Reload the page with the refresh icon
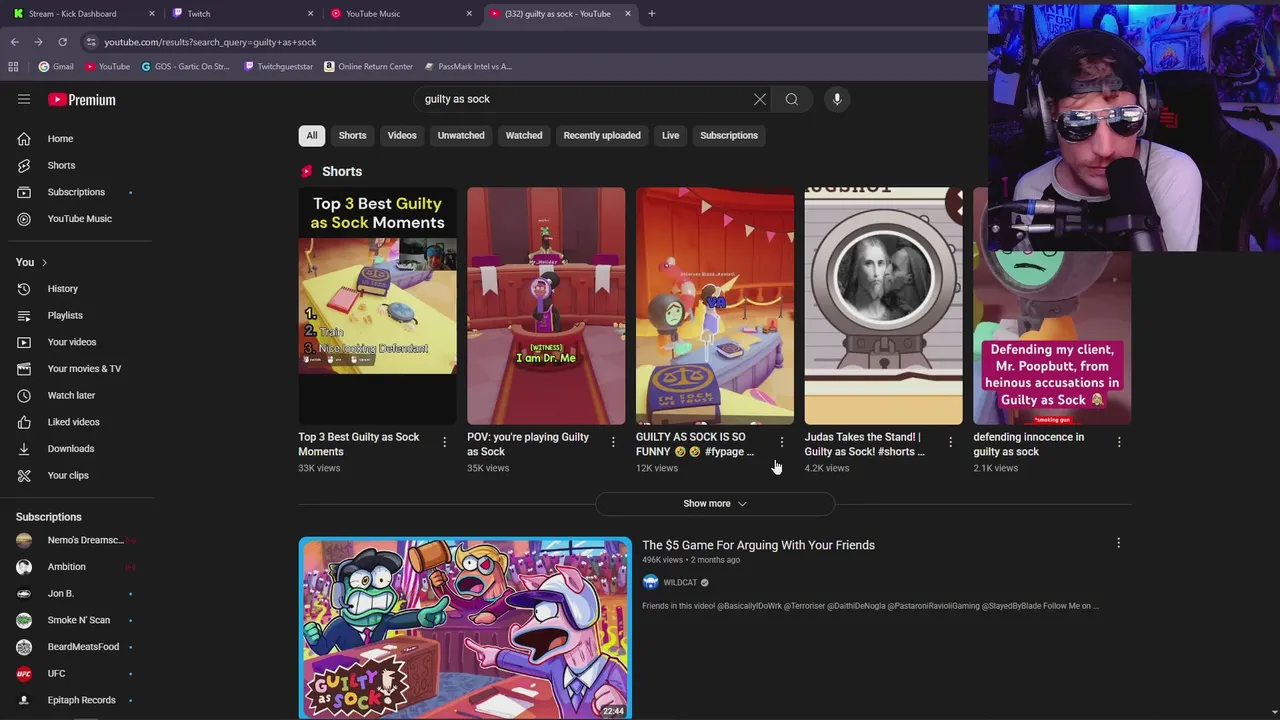Screen dimensions: 1280x720 [62, 42]
